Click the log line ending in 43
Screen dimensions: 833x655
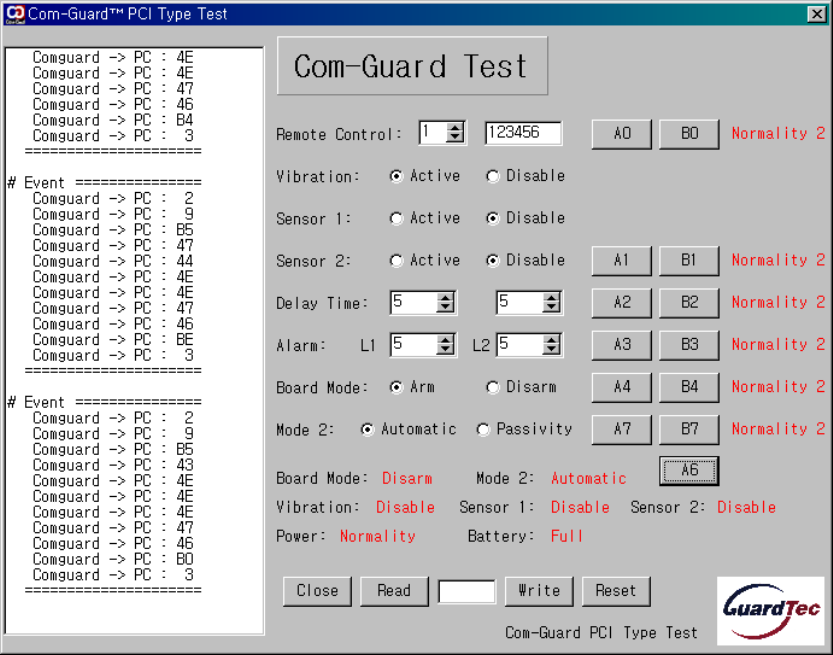(x=113, y=465)
